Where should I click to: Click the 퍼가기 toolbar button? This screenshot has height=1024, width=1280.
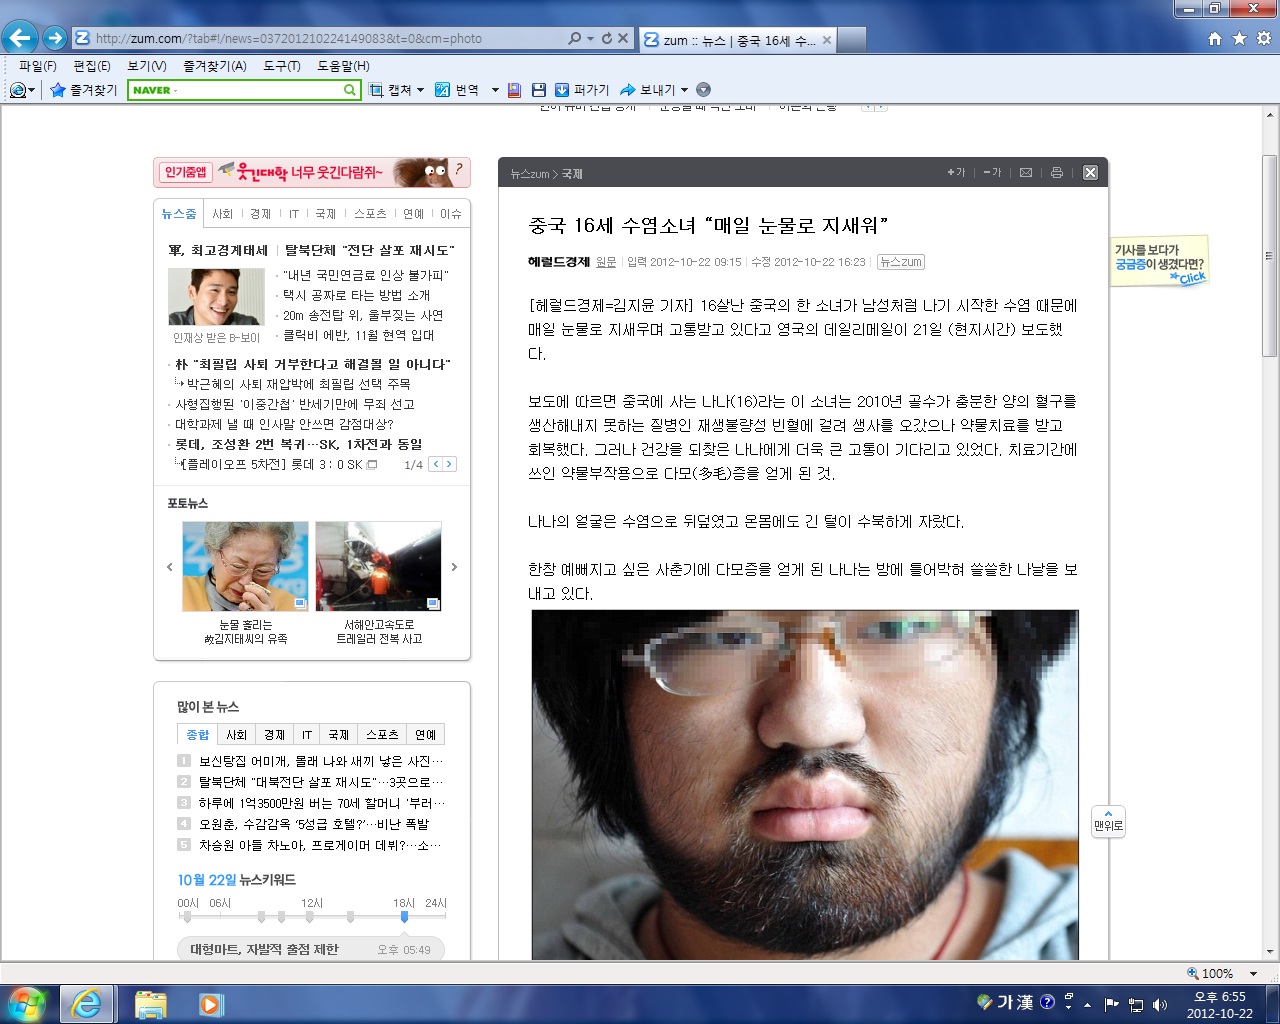(582, 90)
